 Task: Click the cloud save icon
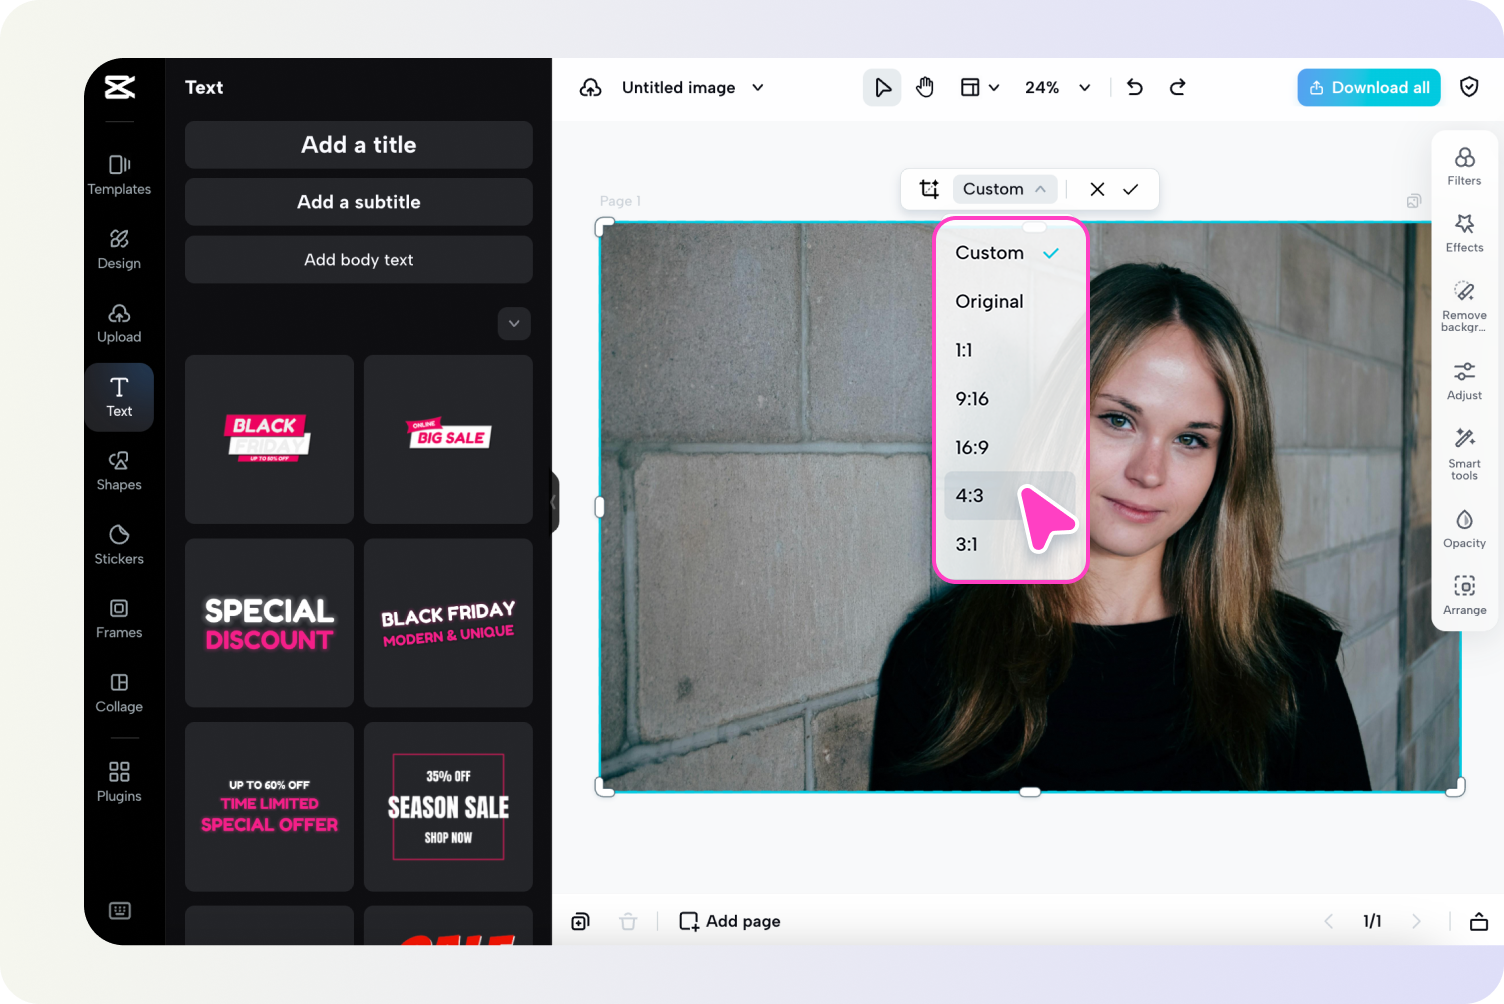(591, 88)
